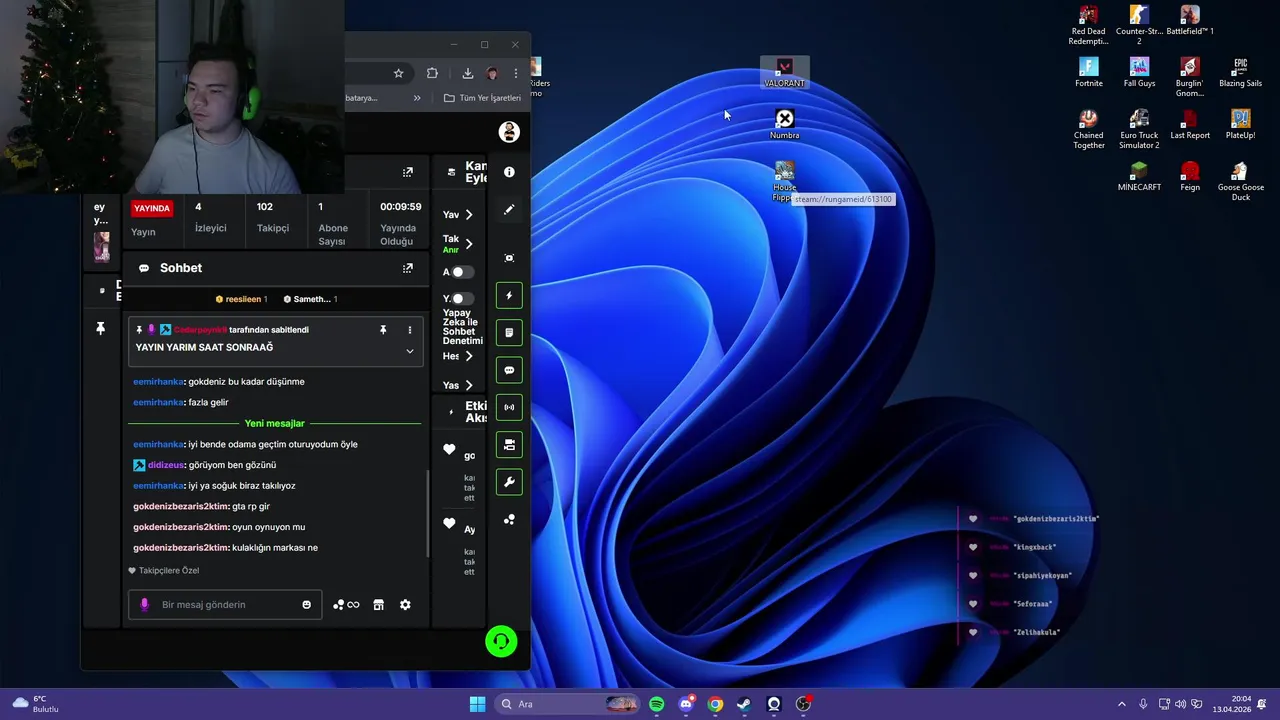Open Chrome profile avatar in toolbar

491,73
